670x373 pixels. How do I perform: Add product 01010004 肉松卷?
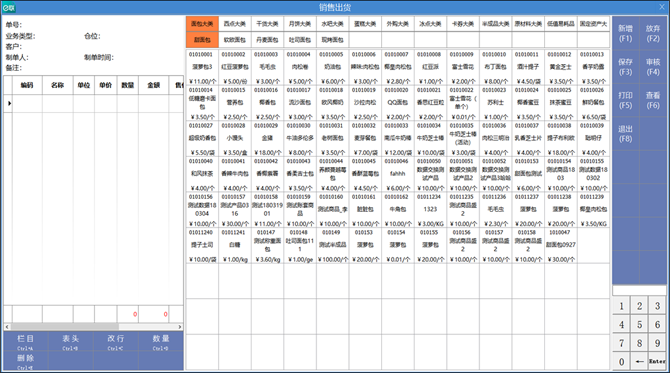[x=300, y=67]
